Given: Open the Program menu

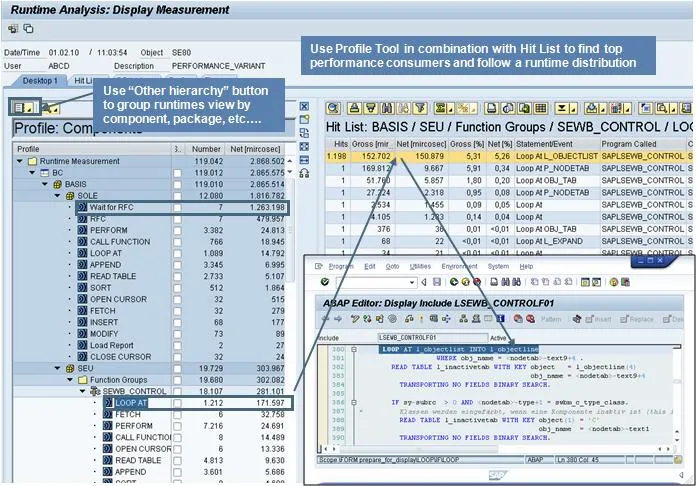Looking at the screenshot, I should coord(340,266).
